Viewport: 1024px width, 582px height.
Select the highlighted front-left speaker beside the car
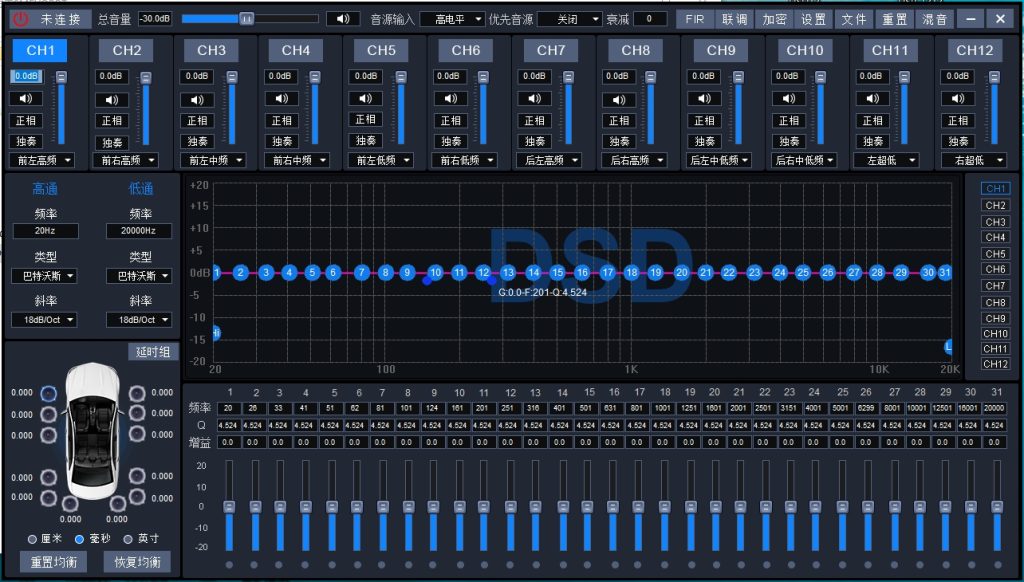tap(48, 393)
